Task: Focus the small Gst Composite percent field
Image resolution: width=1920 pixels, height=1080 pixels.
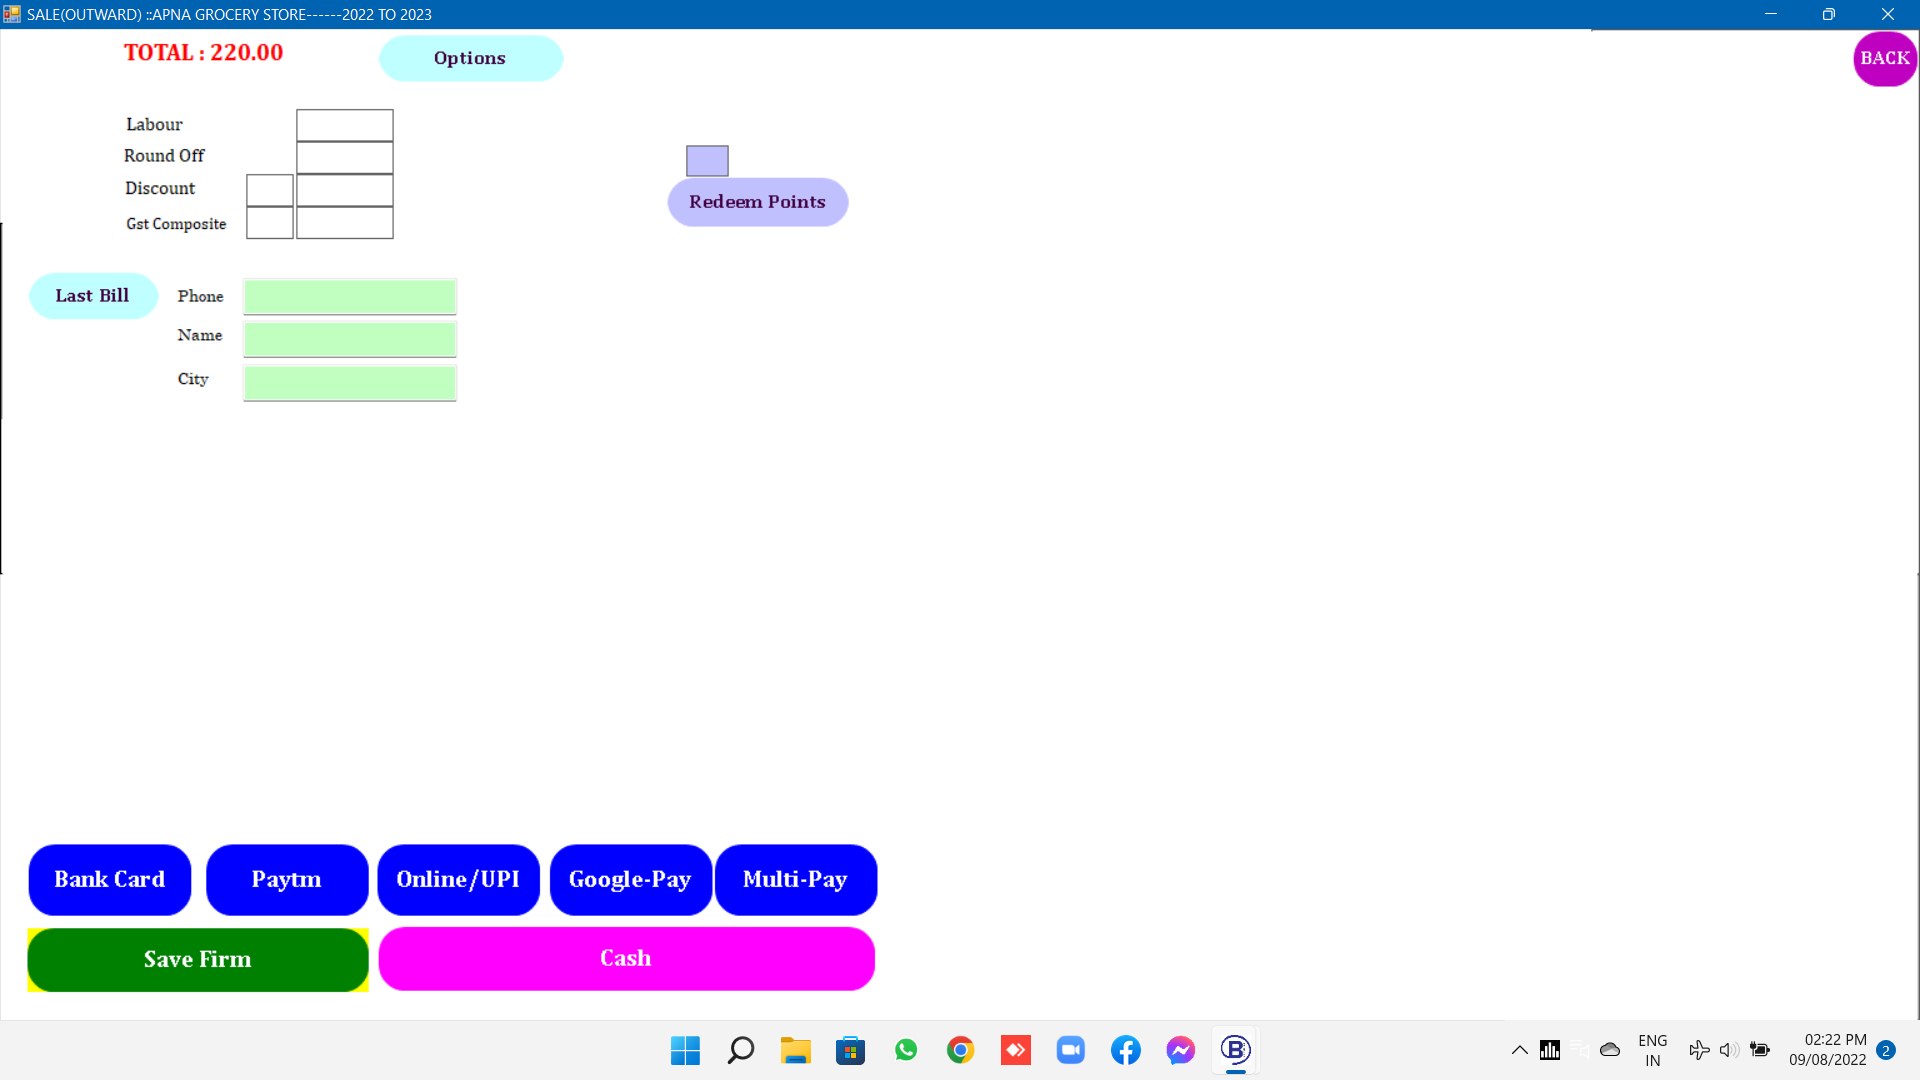Action: [270, 222]
